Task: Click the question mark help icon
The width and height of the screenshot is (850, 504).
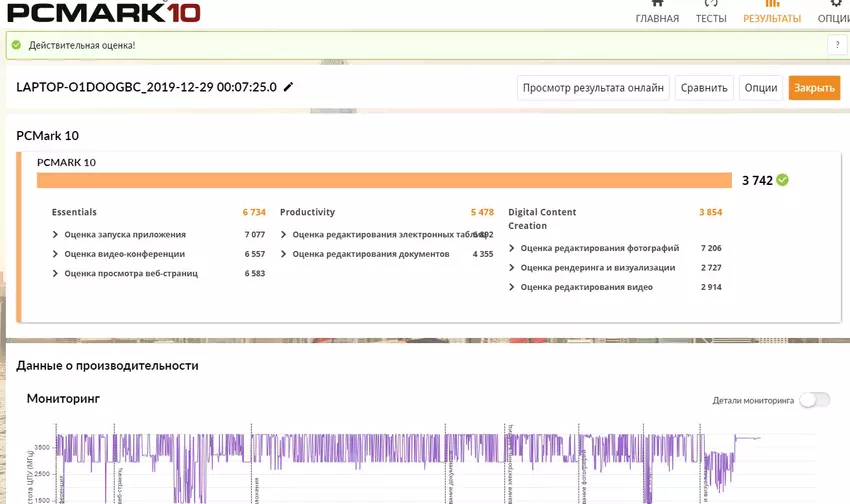Action: [836, 45]
